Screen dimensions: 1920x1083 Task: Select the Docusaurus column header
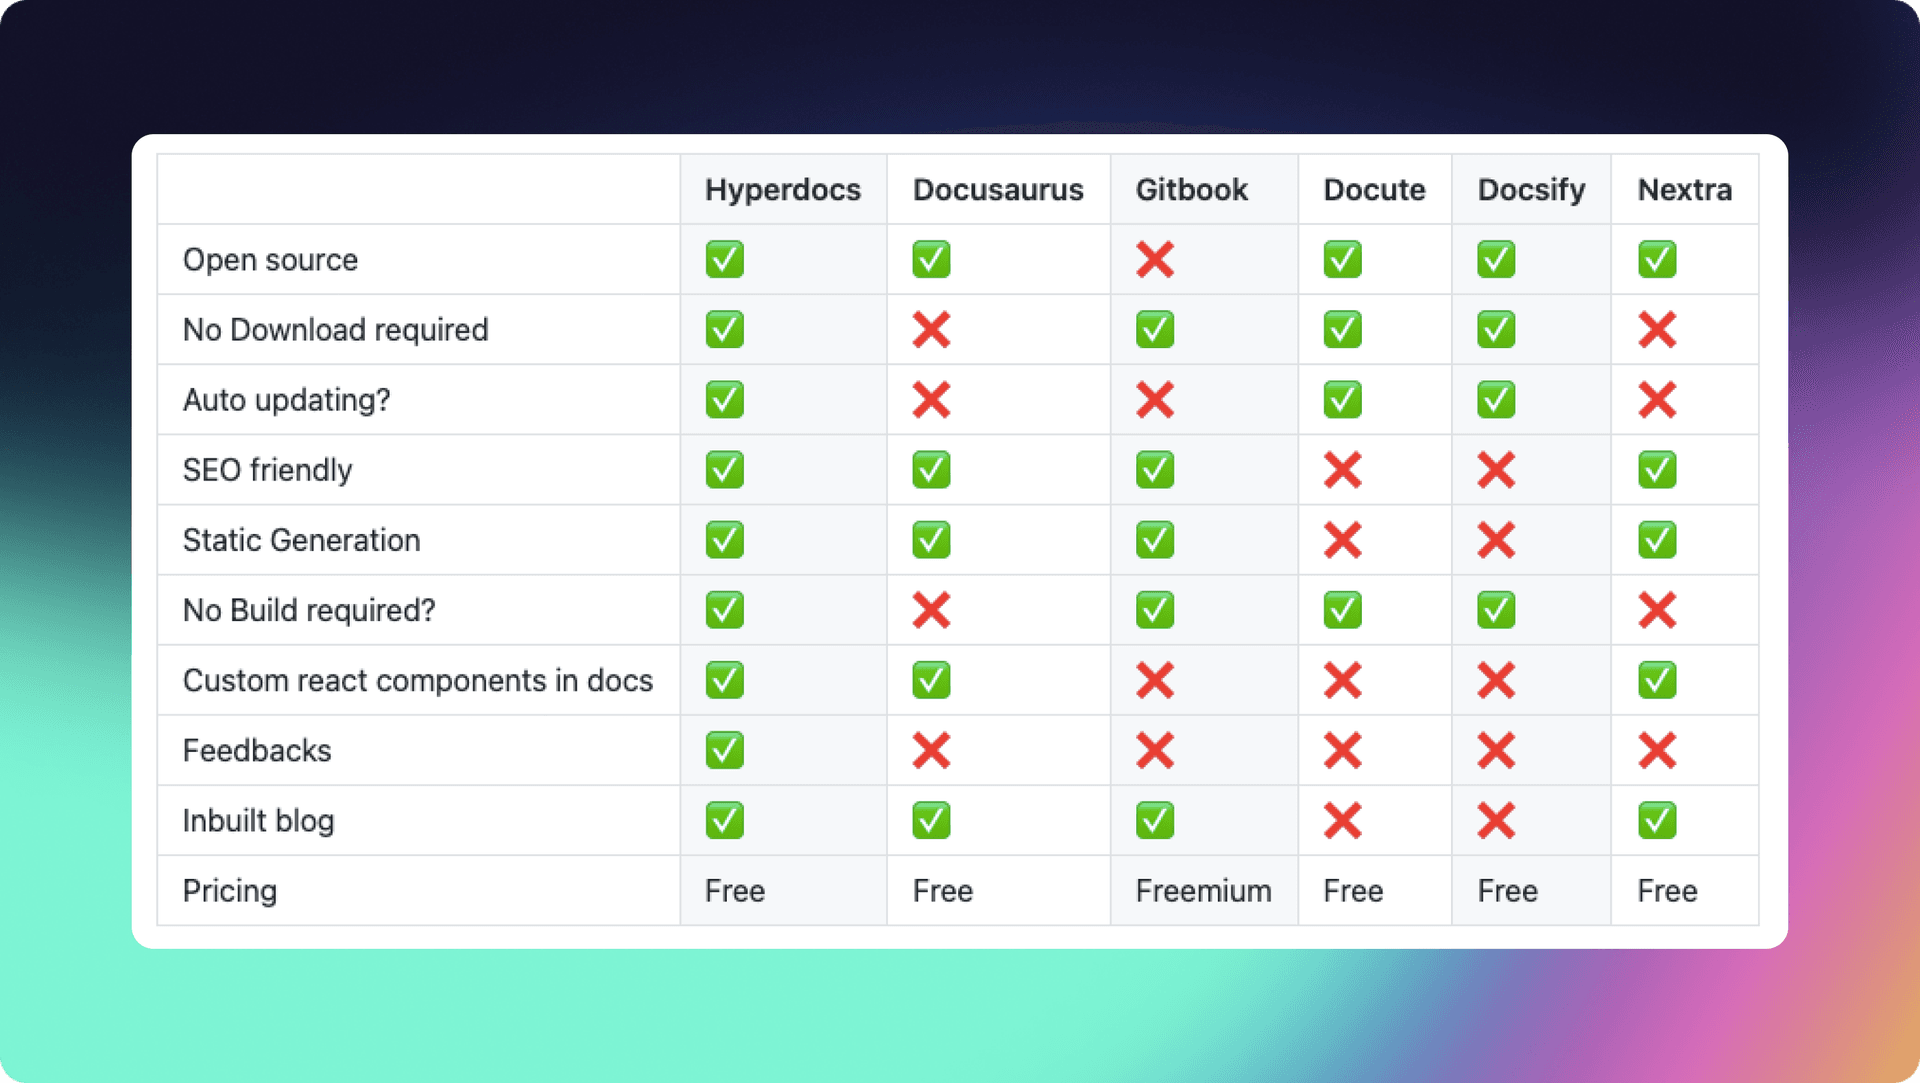[997, 190]
